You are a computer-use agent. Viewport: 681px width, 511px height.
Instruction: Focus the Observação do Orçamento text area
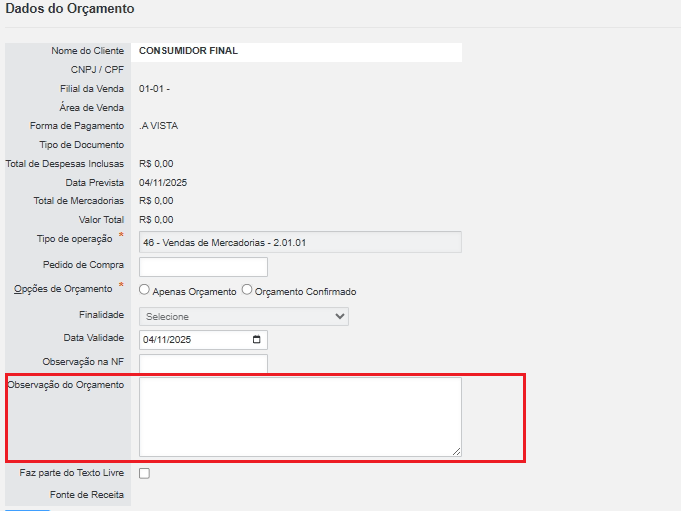(x=299, y=416)
